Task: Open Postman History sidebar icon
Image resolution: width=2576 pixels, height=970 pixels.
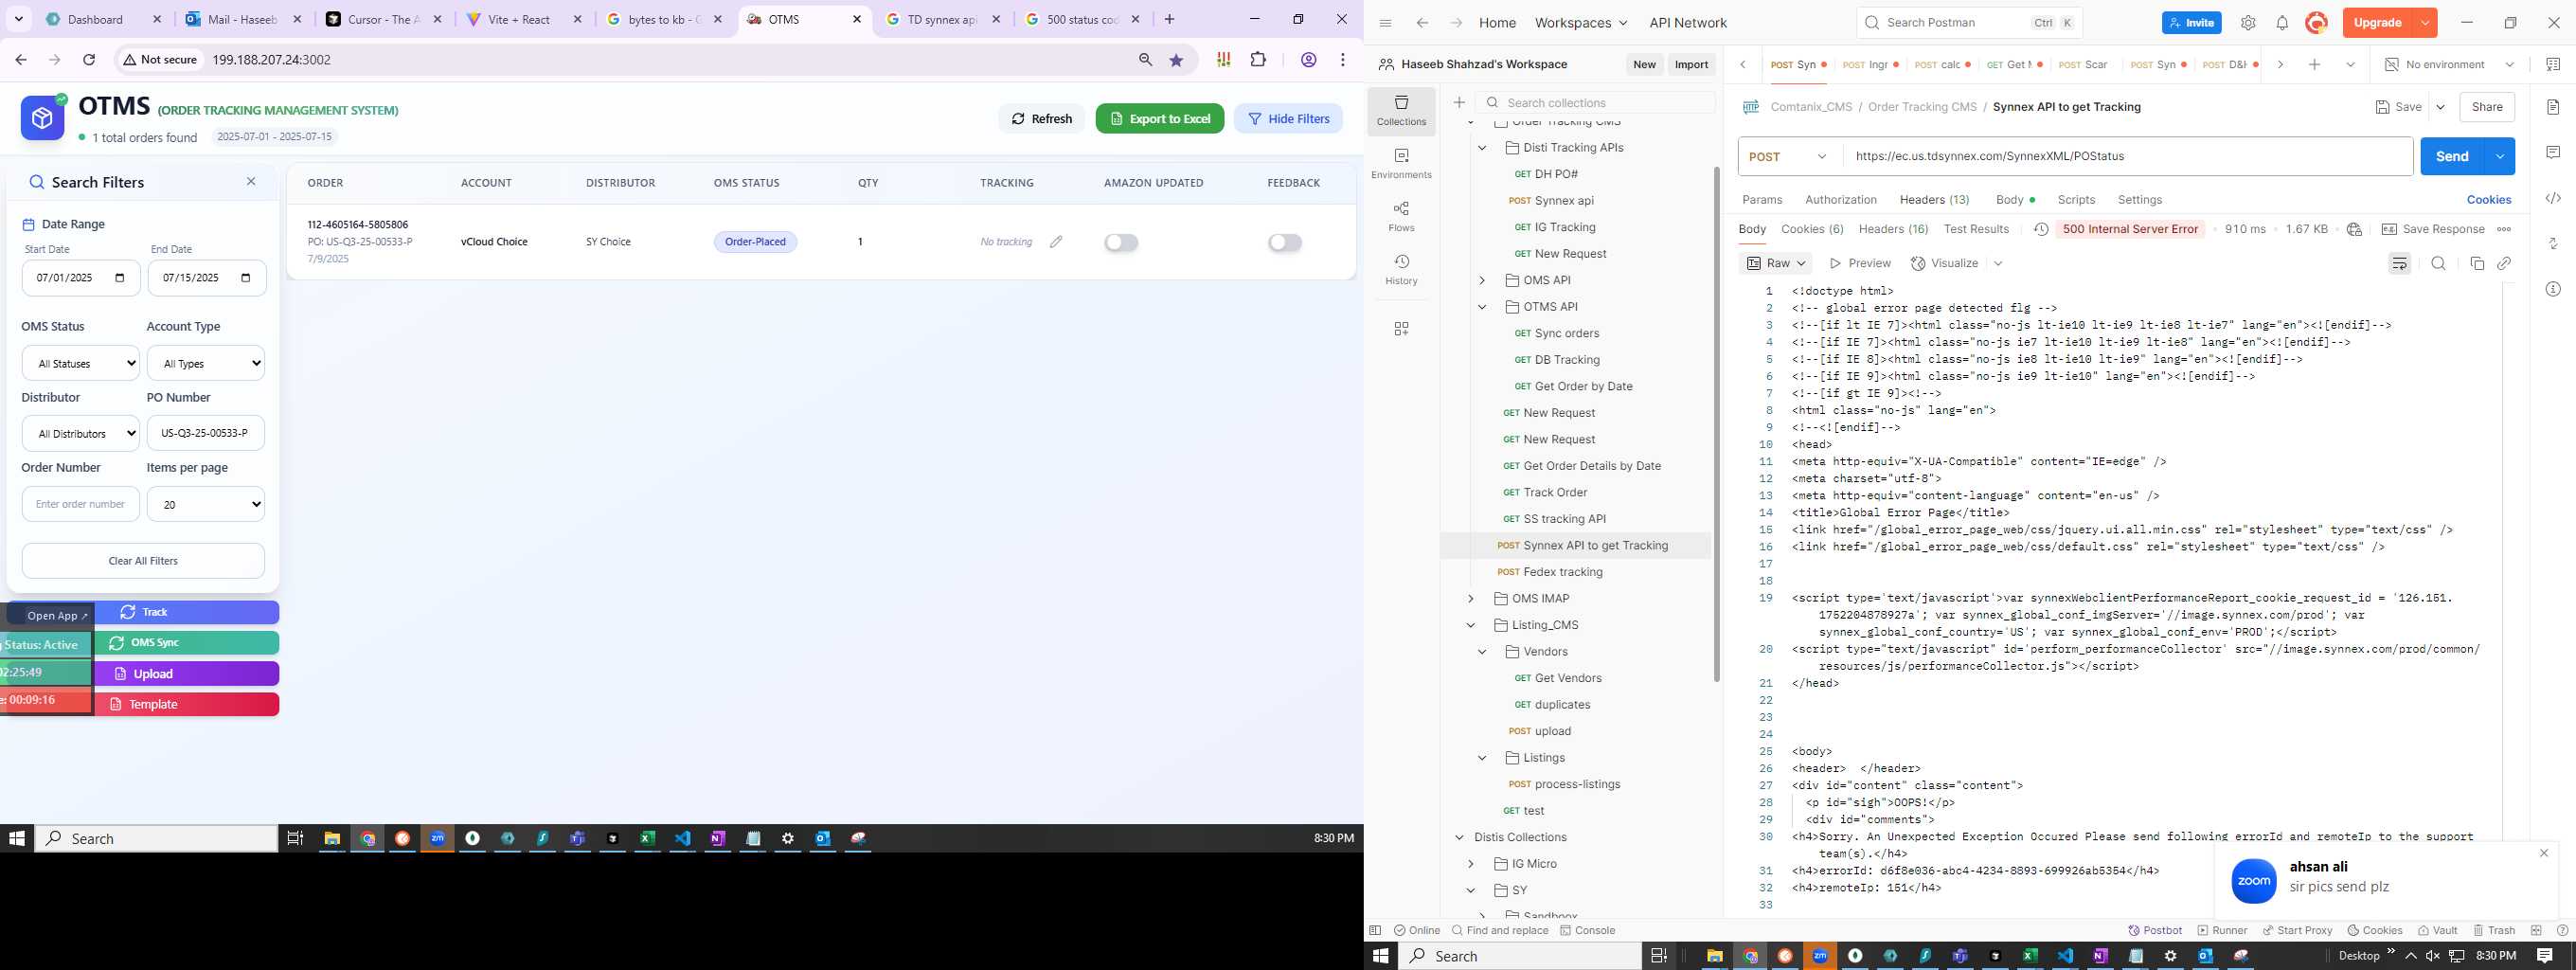Action: tap(1401, 269)
